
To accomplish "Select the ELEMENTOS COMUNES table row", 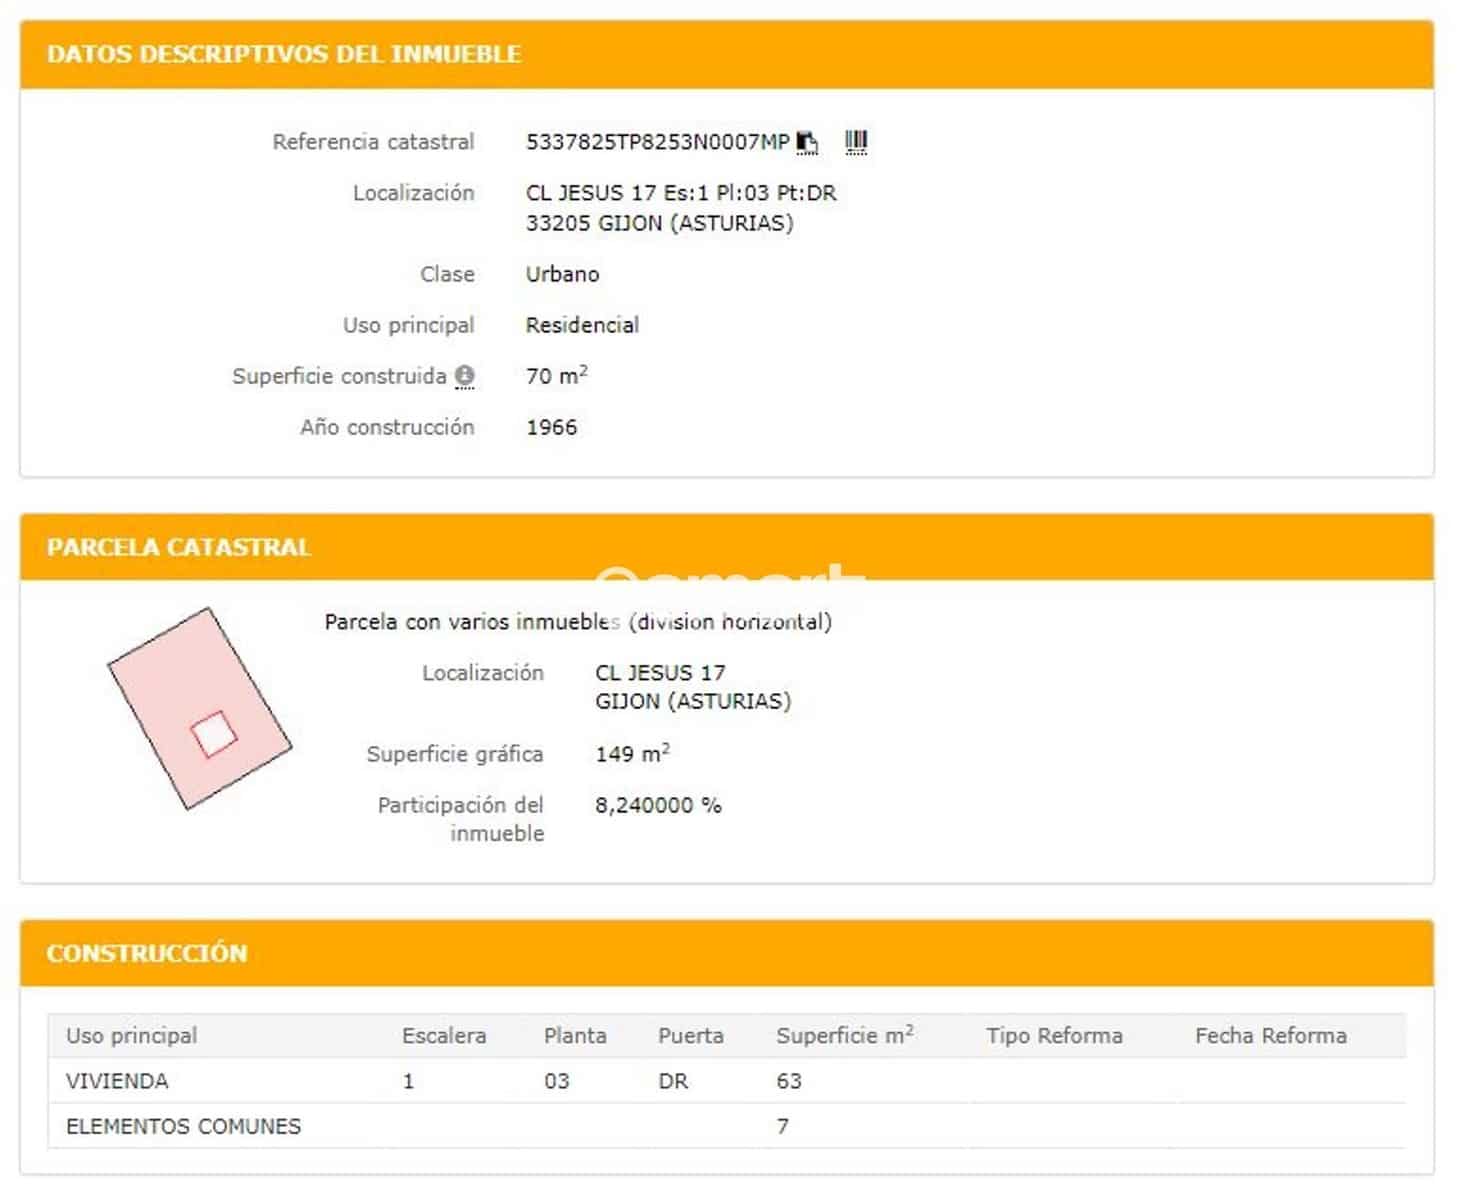I will (183, 1126).
